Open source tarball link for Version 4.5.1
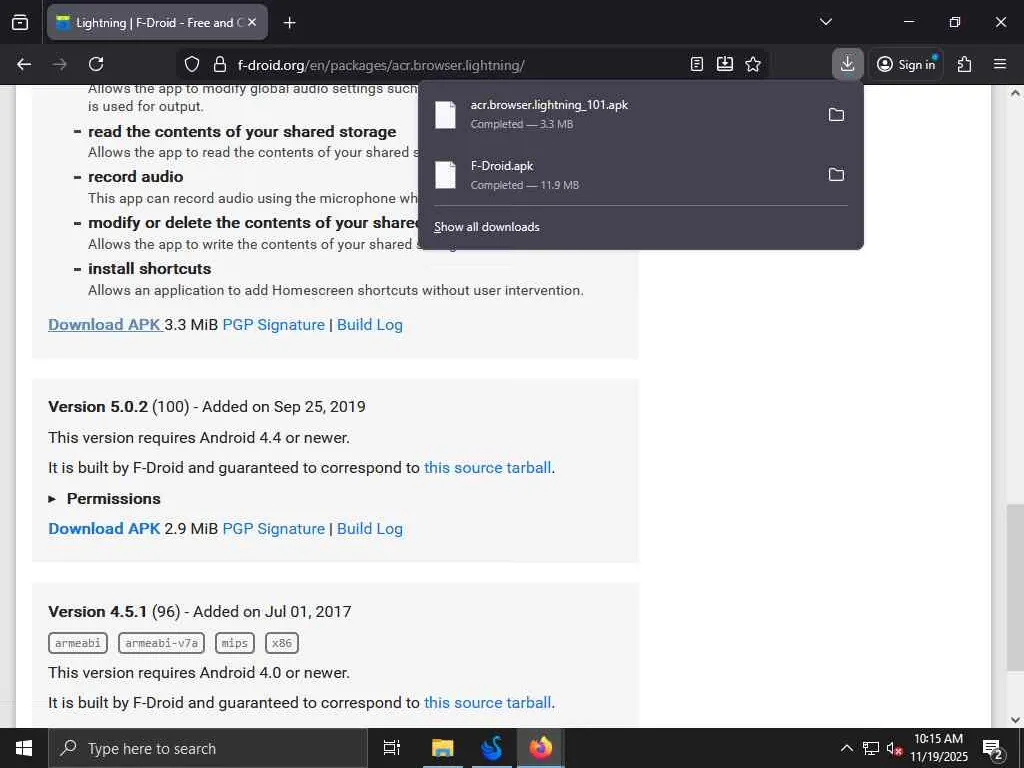The height and width of the screenshot is (768, 1024). pyautogui.click(x=488, y=703)
